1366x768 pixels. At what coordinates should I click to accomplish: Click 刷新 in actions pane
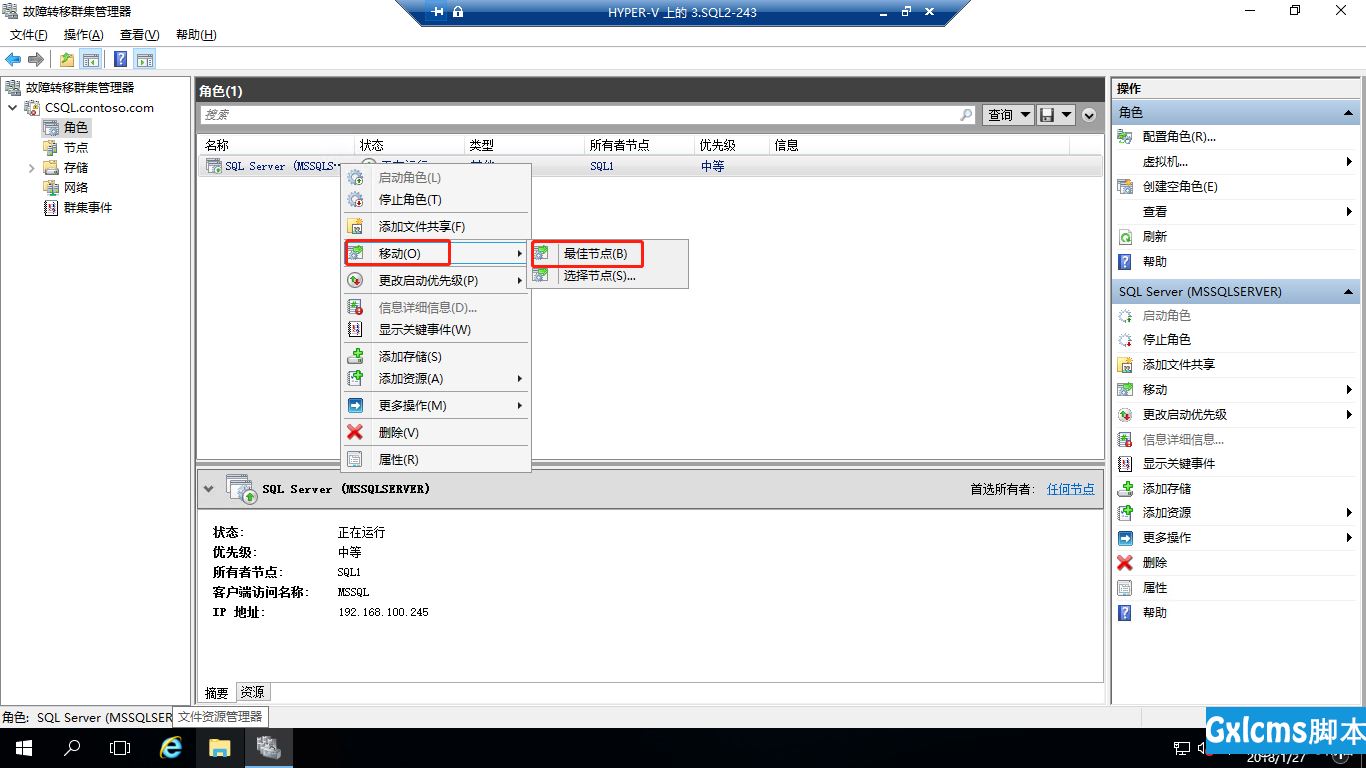coord(1155,237)
